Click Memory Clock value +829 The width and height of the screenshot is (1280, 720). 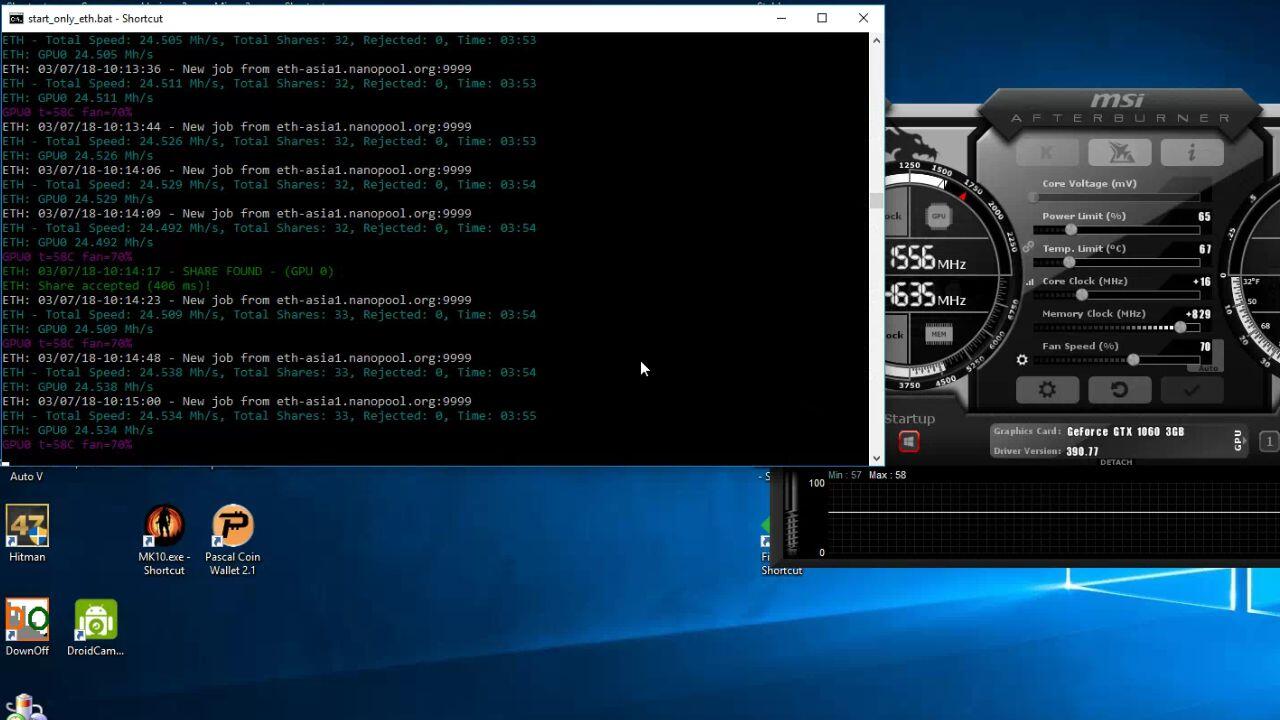coord(1198,314)
